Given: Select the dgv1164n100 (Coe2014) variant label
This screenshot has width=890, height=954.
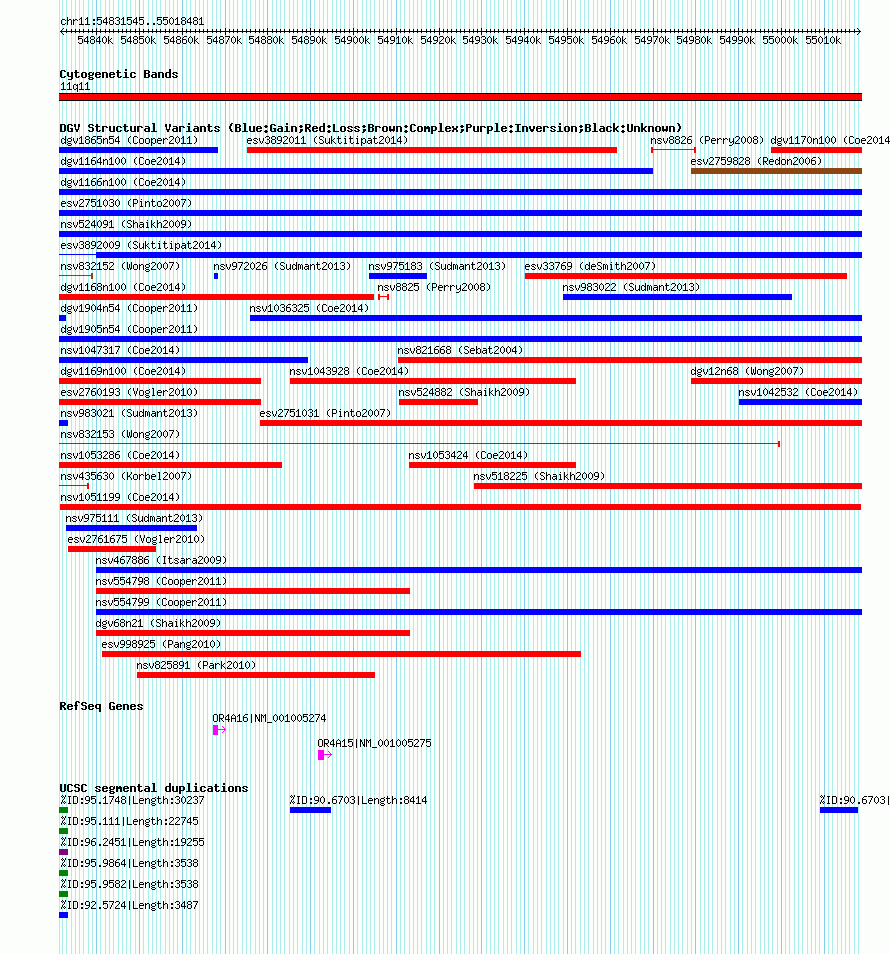Looking at the screenshot, I should (x=123, y=161).
